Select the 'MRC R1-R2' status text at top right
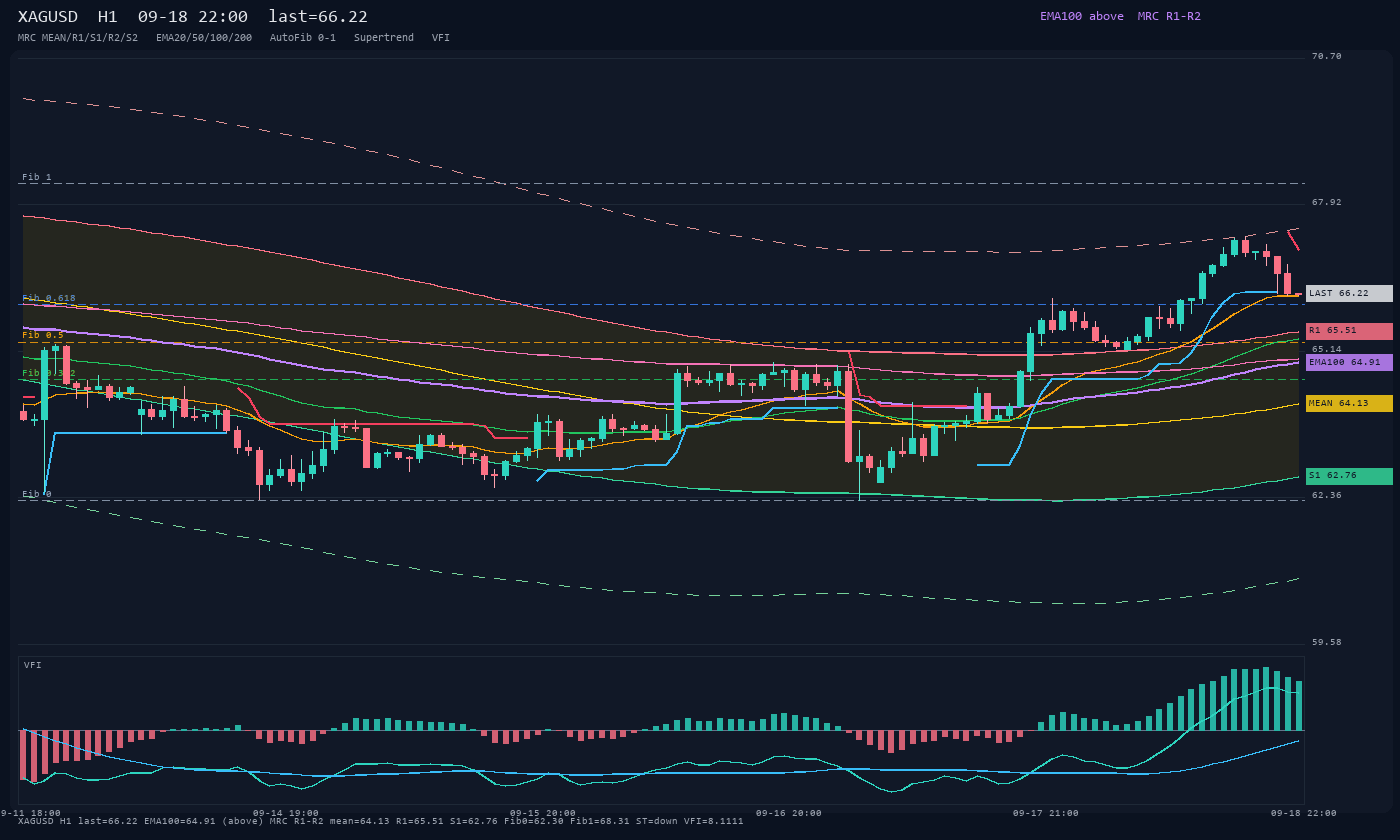The width and height of the screenshot is (1400, 840). [x=1169, y=16]
